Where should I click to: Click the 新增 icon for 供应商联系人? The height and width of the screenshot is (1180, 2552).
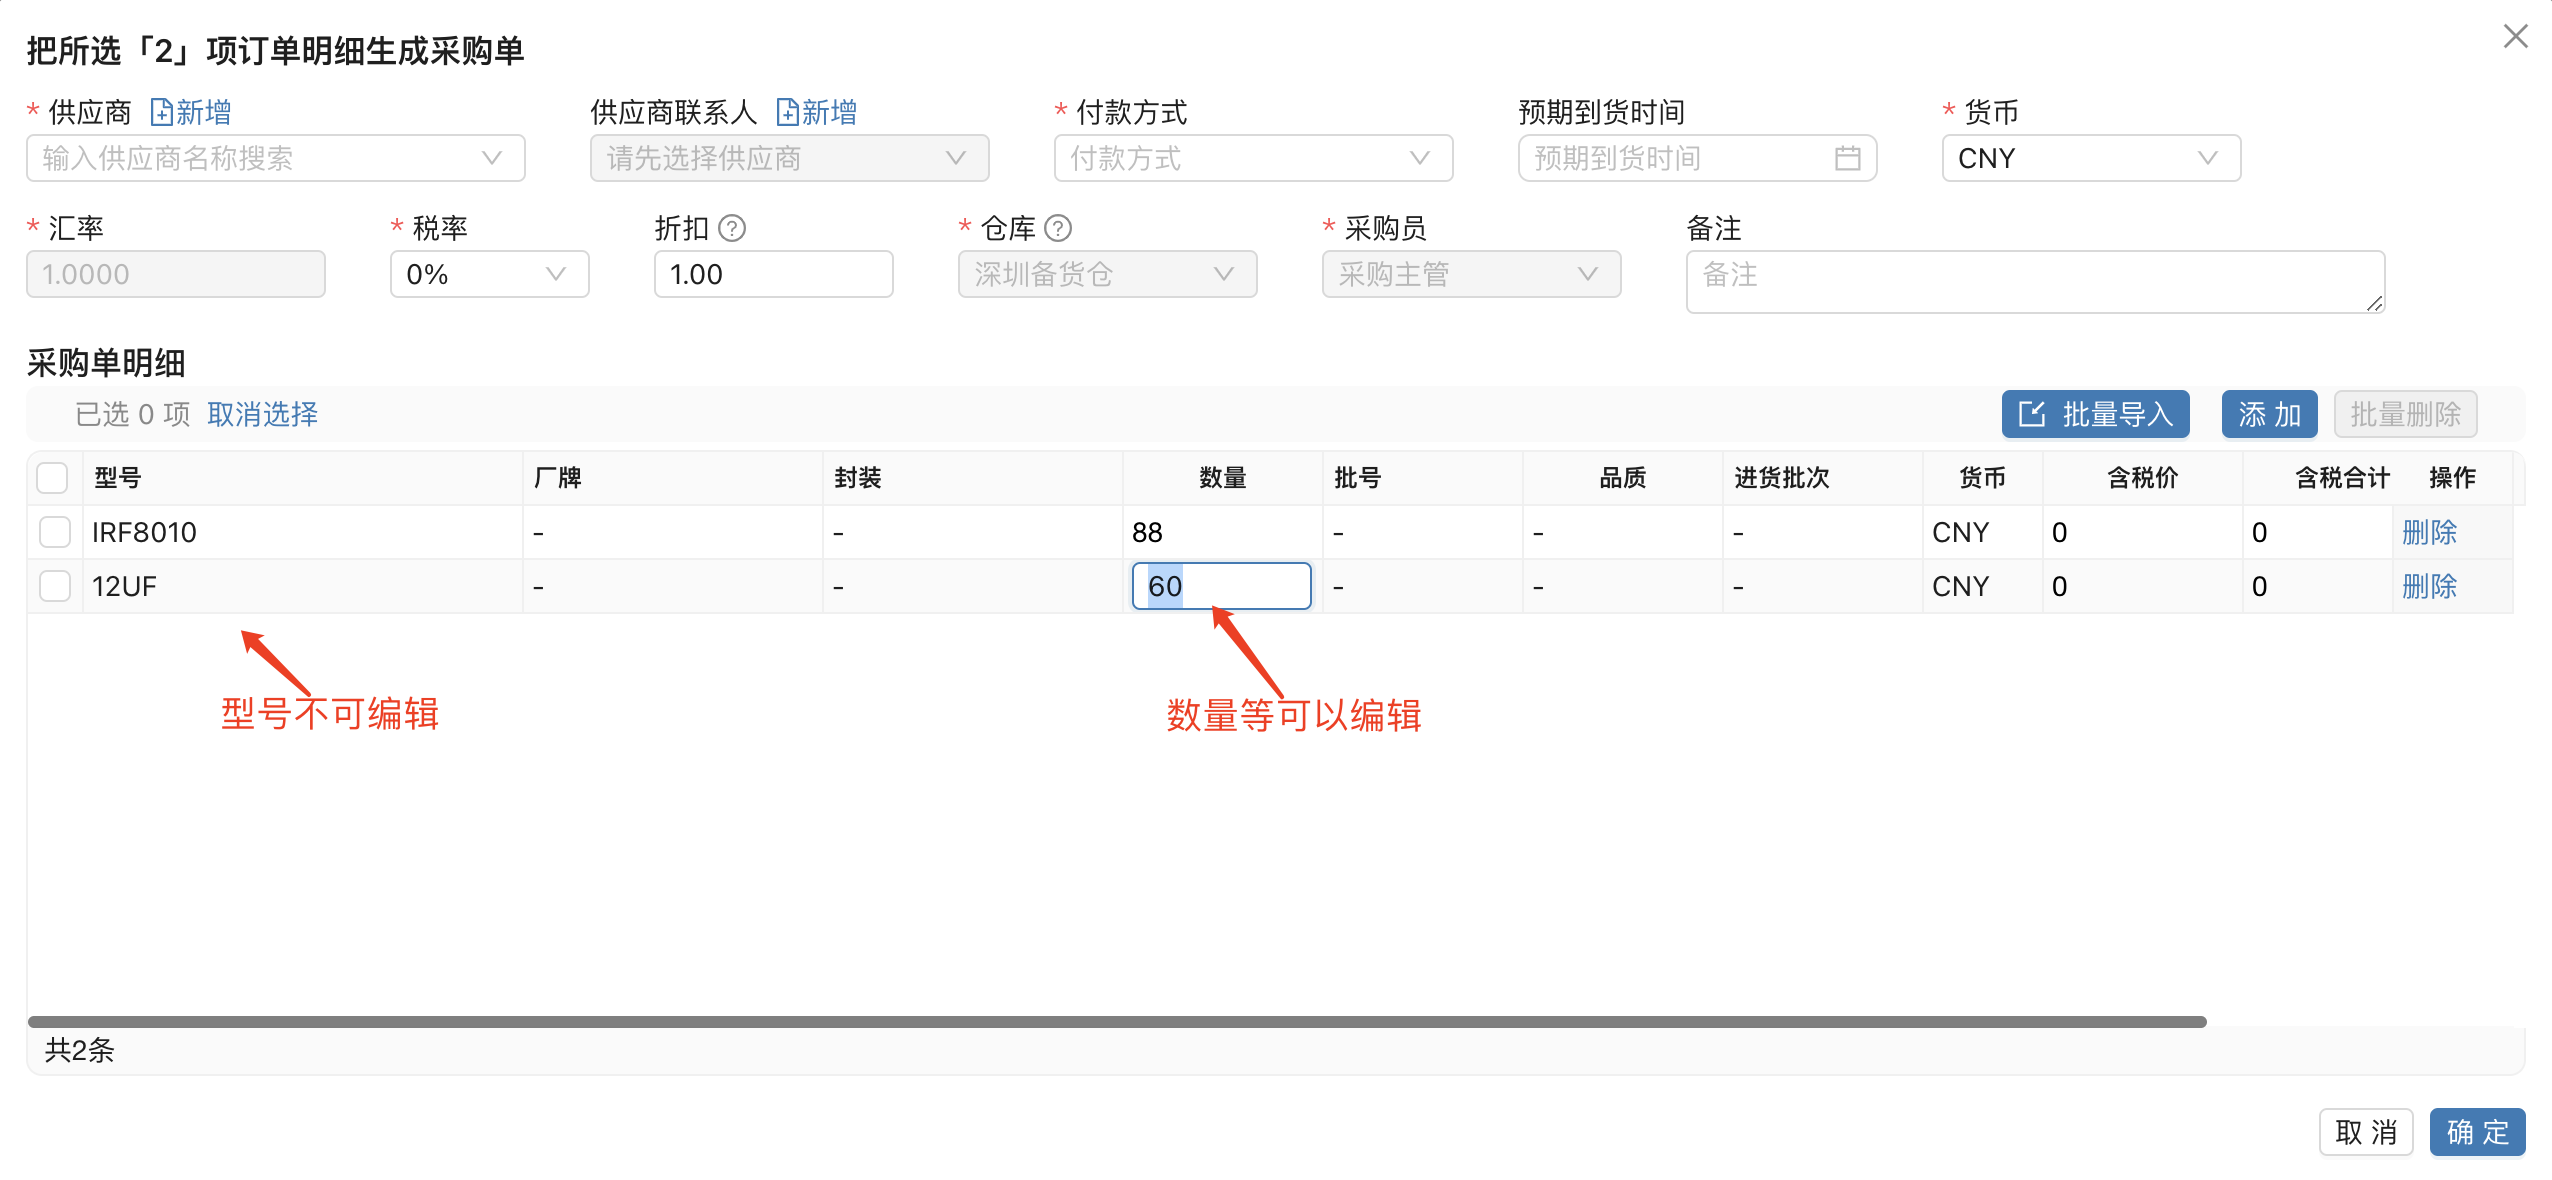(x=789, y=111)
